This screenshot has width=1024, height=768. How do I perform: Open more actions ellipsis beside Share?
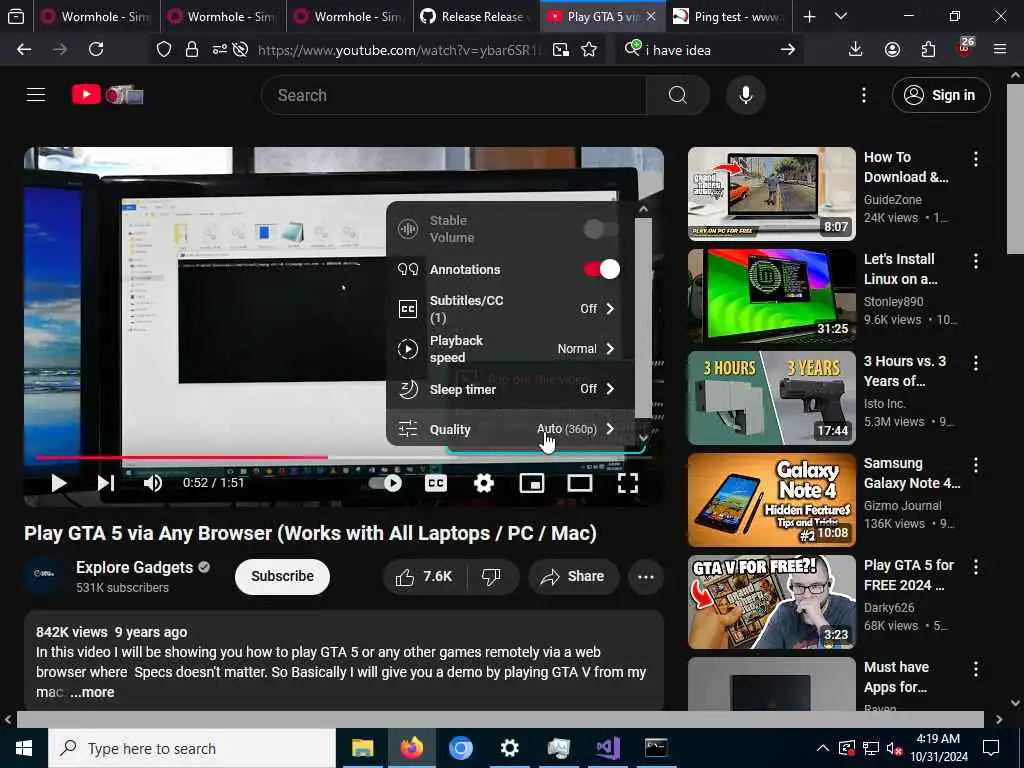(645, 577)
